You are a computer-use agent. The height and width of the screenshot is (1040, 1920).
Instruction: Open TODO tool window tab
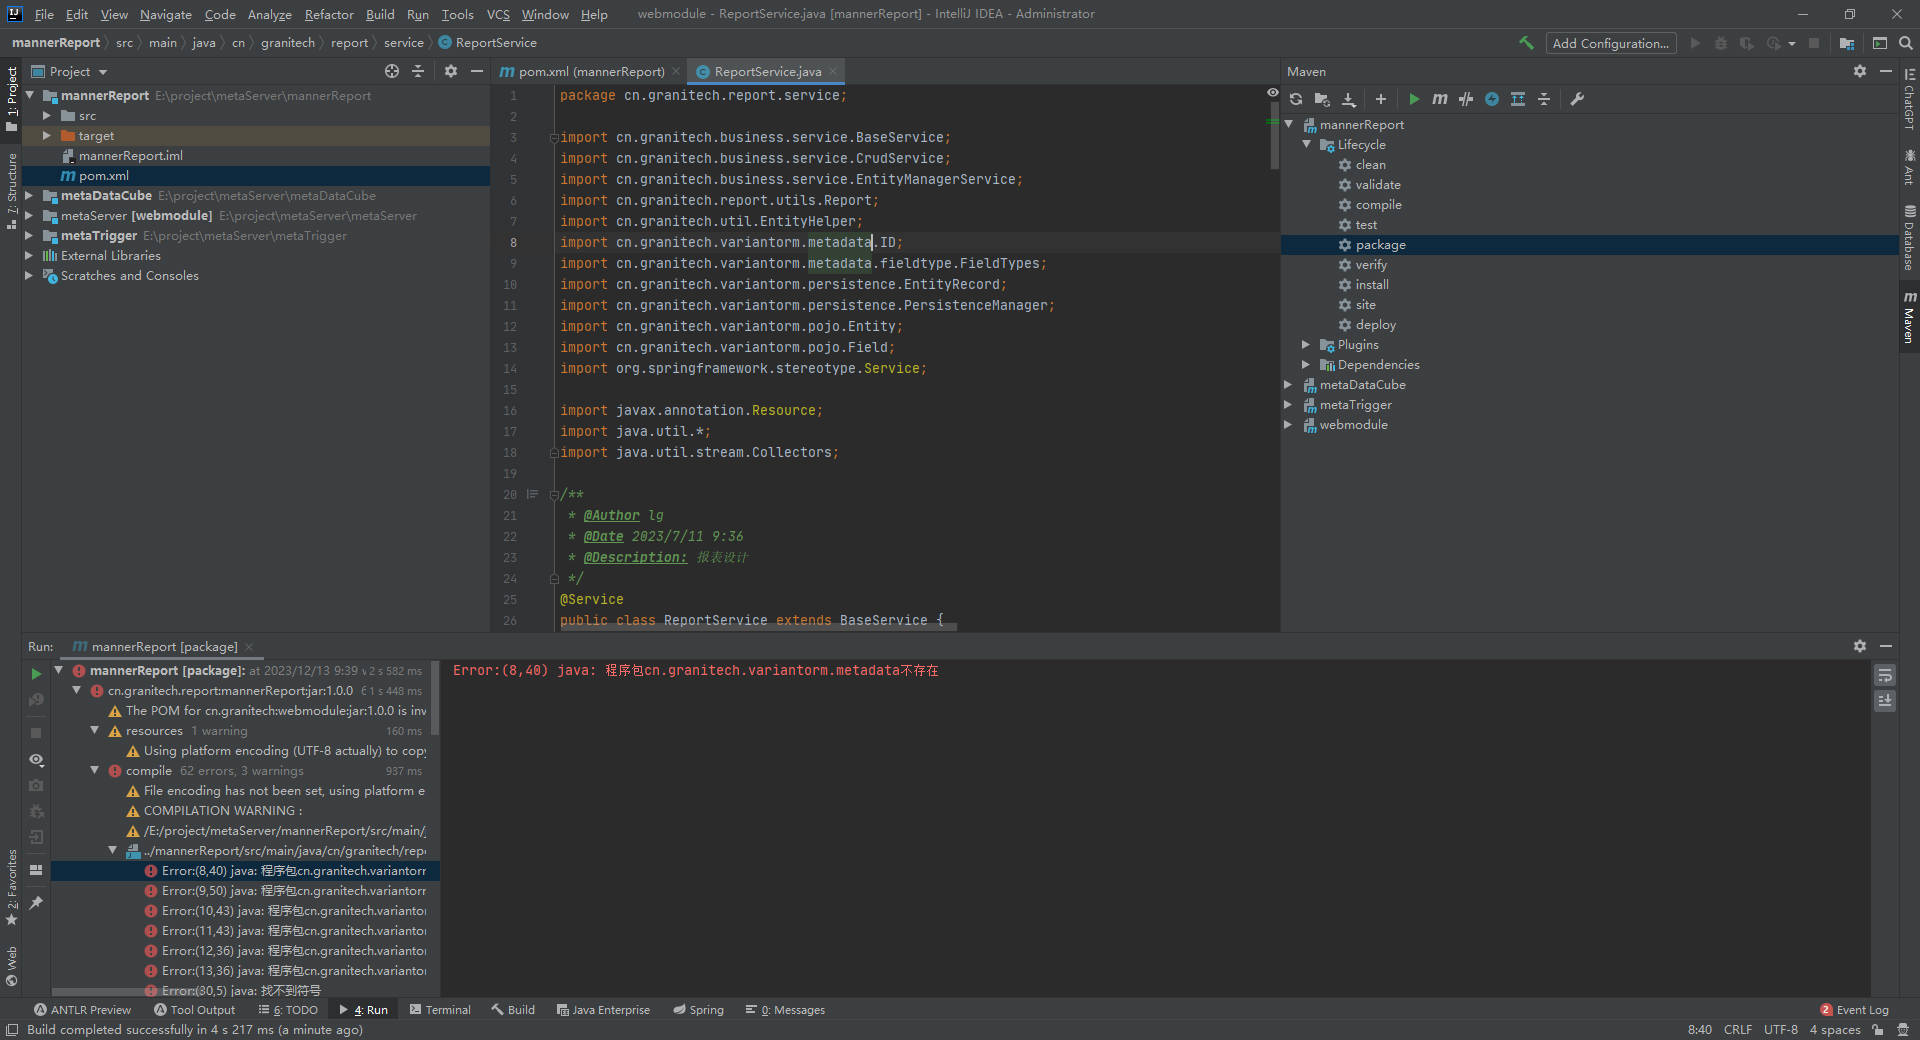tap(289, 1010)
